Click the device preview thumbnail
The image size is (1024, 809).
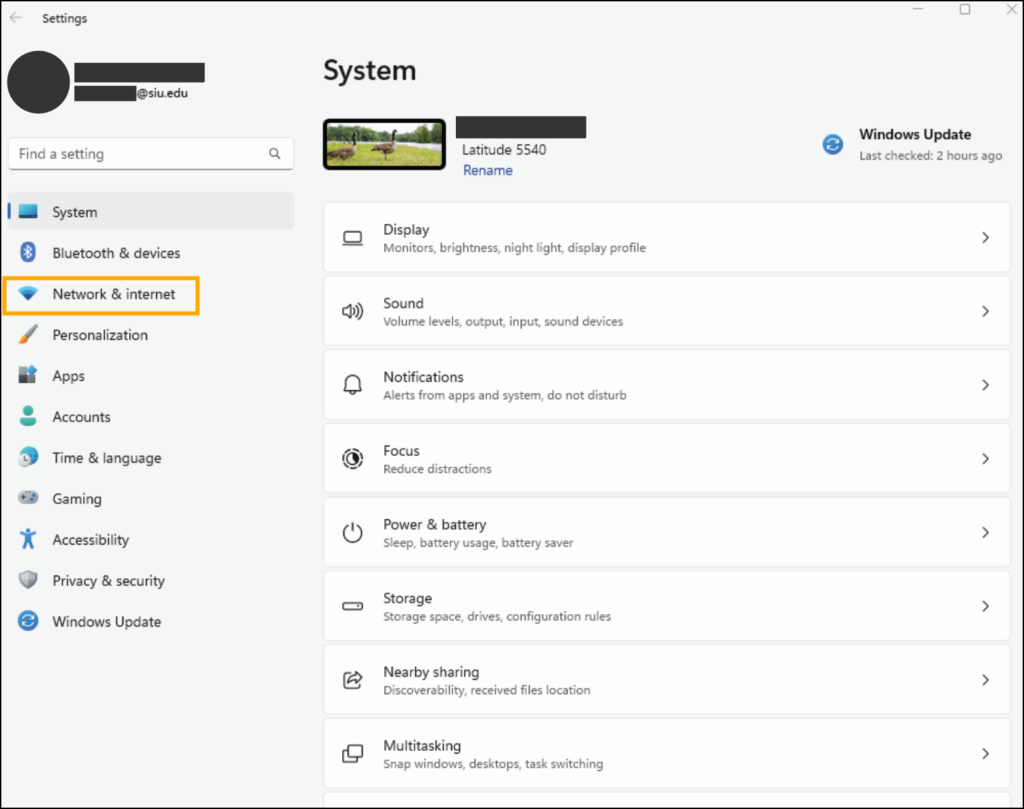(x=384, y=143)
